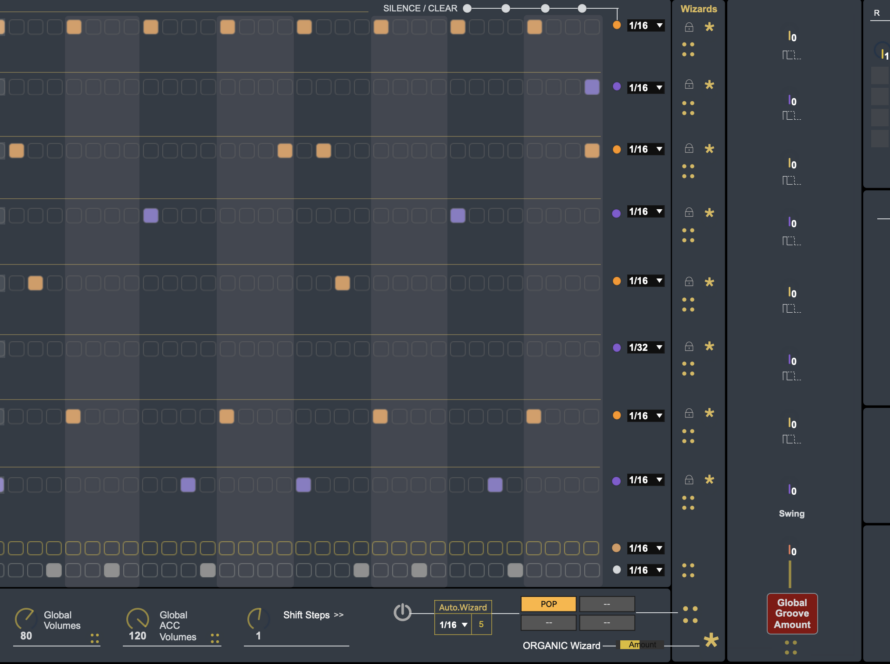Click the ORGANIC Wizard Amount slider
The height and width of the screenshot is (664, 890).
click(x=641, y=645)
